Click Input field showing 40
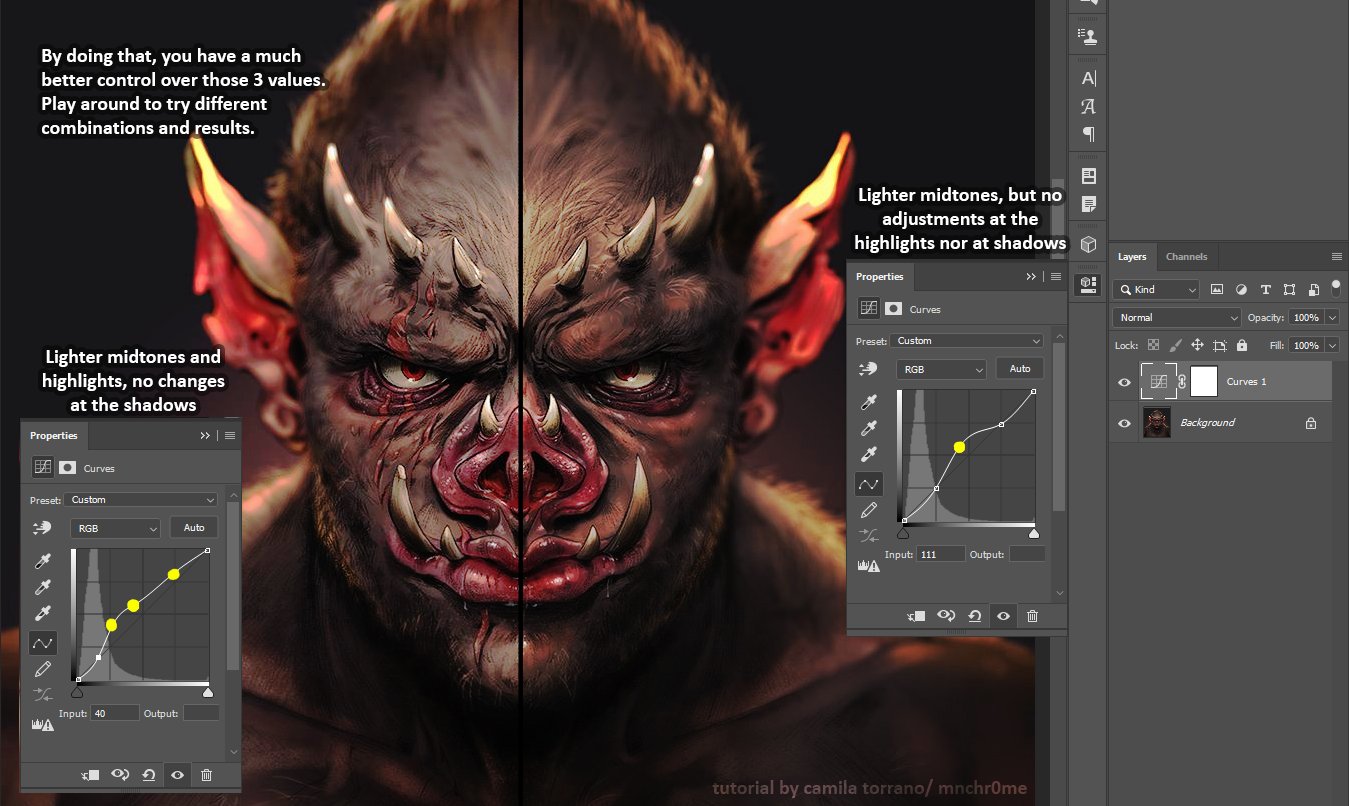Viewport: 1349px width, 806px height. coord(114,713)
